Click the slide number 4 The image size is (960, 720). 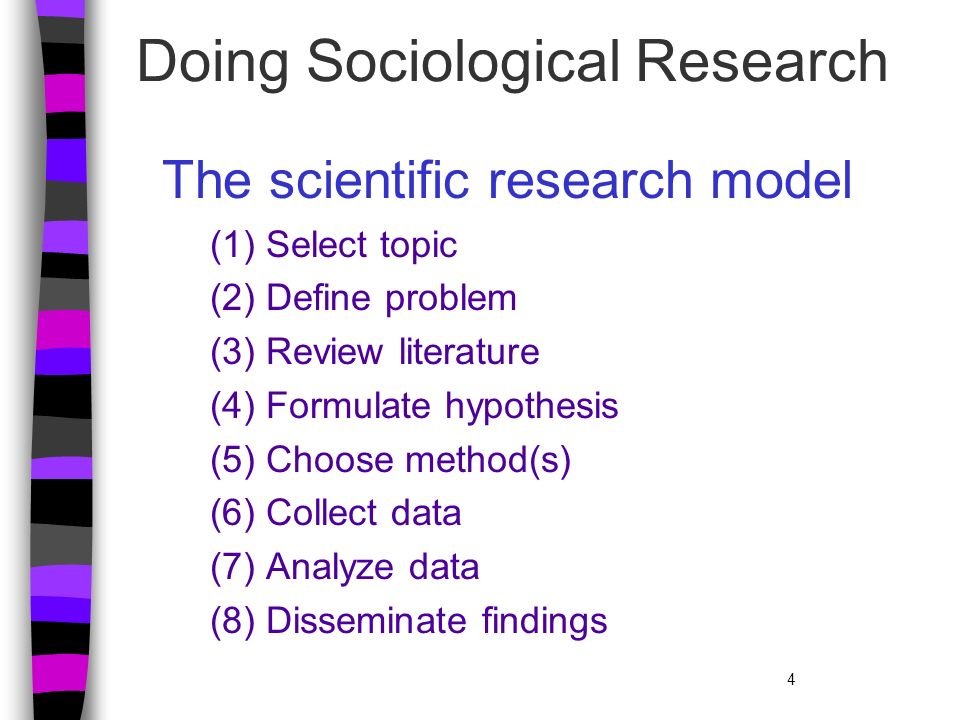pyautogui.click(x=791, y=680)
